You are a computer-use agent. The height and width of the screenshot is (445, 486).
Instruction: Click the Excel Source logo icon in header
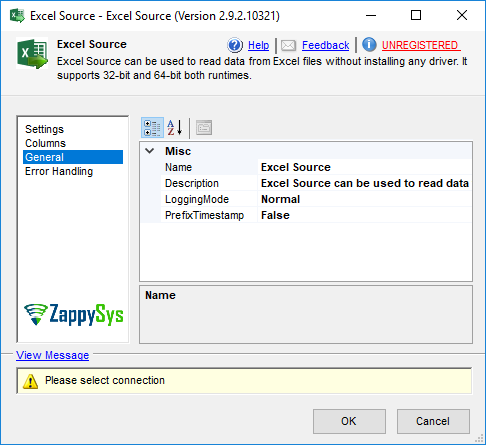(32, 54)
